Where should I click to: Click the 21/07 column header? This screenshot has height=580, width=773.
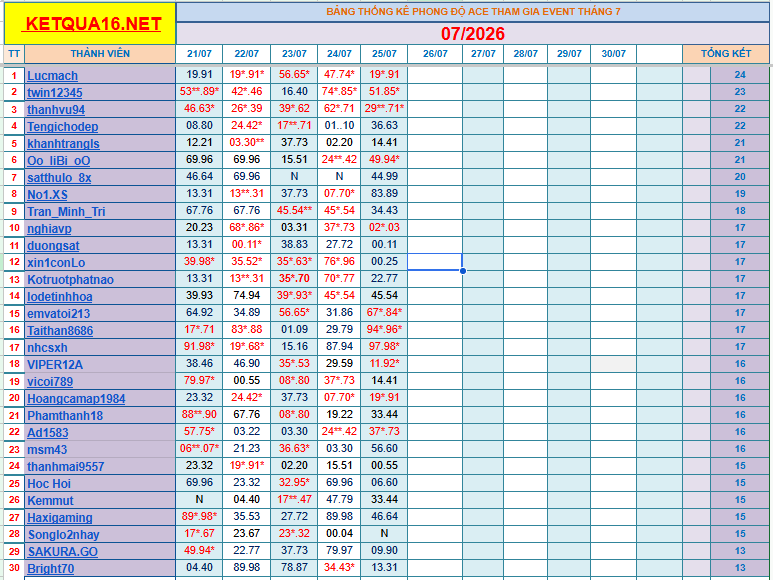click(x=199, y=54)
